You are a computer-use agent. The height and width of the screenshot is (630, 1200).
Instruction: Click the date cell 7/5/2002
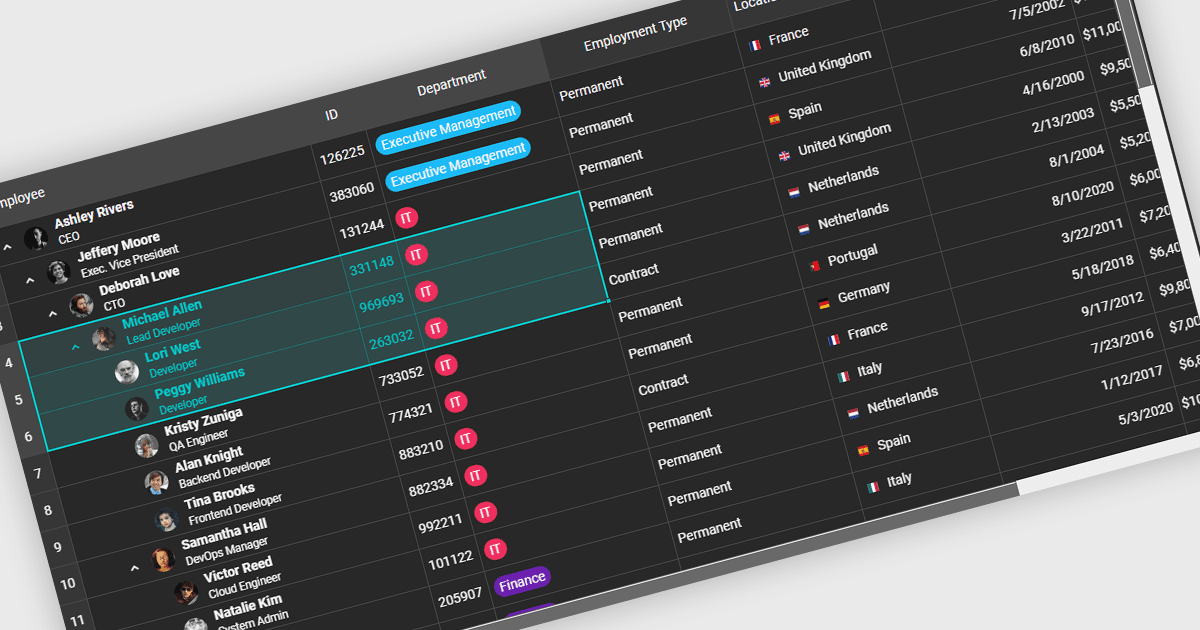(1037, 11)
